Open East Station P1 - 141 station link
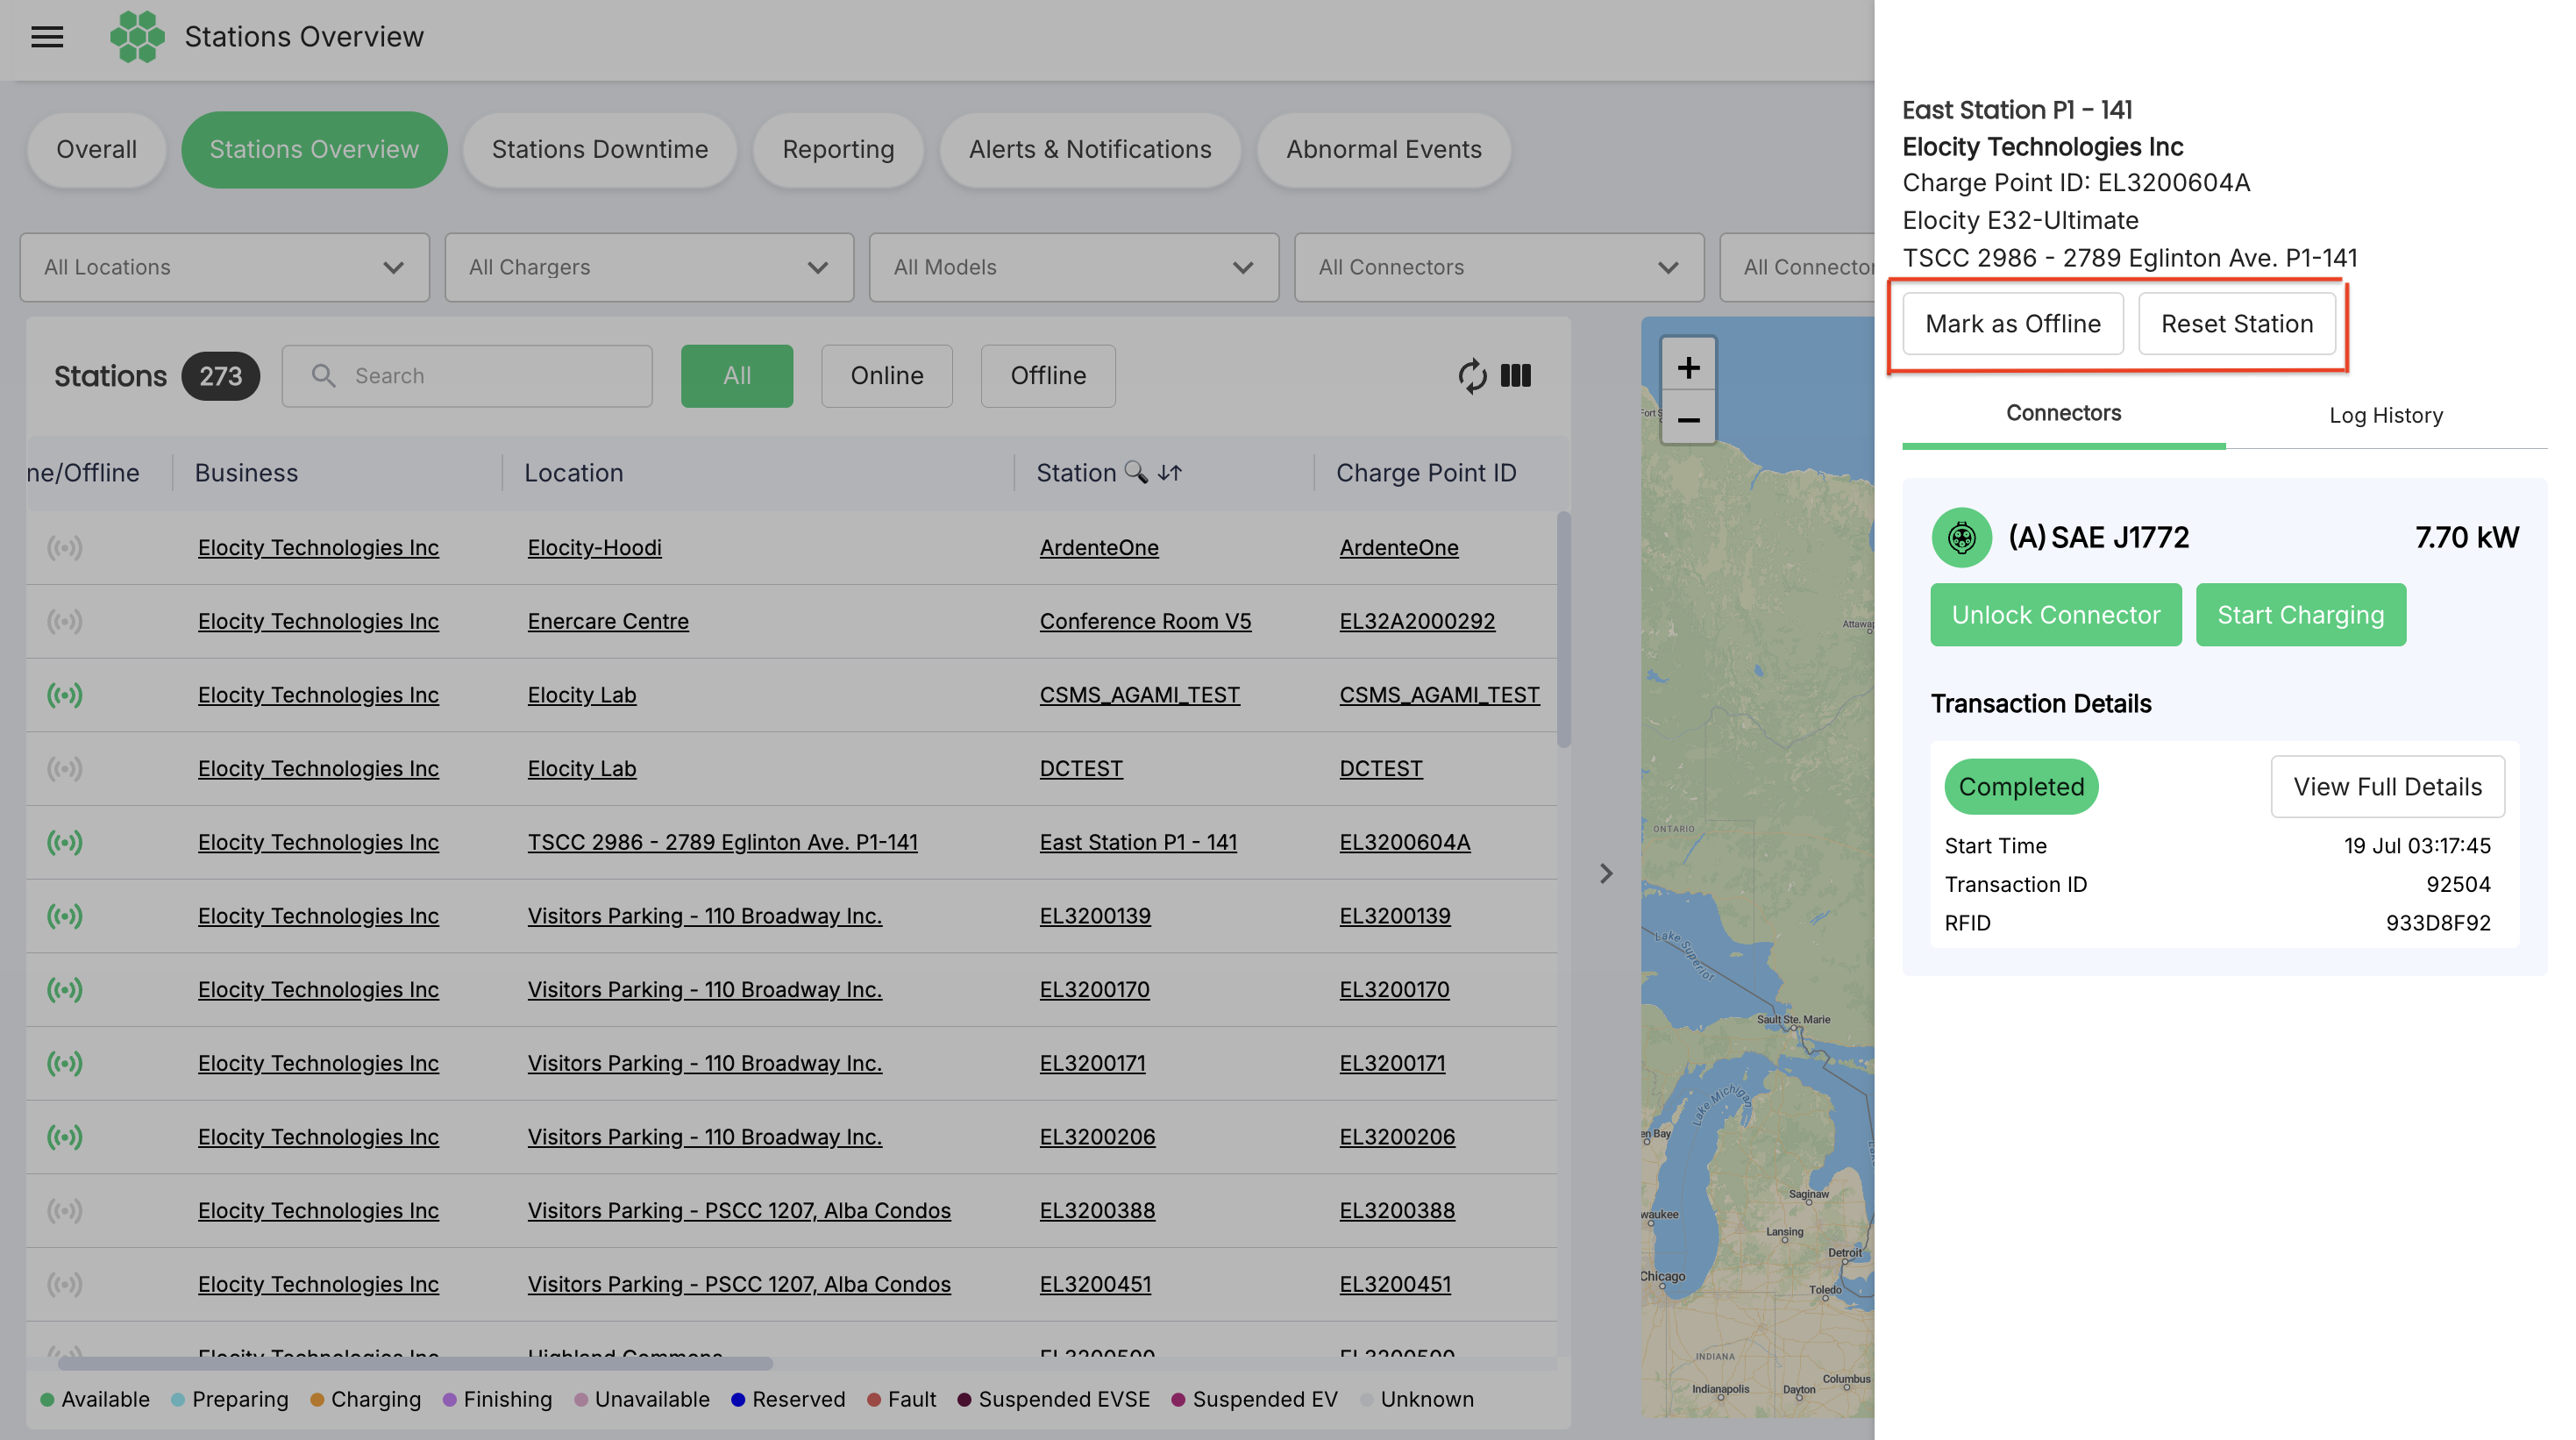Viewport: 2576px width, 1440px height. click(1138, 843)
